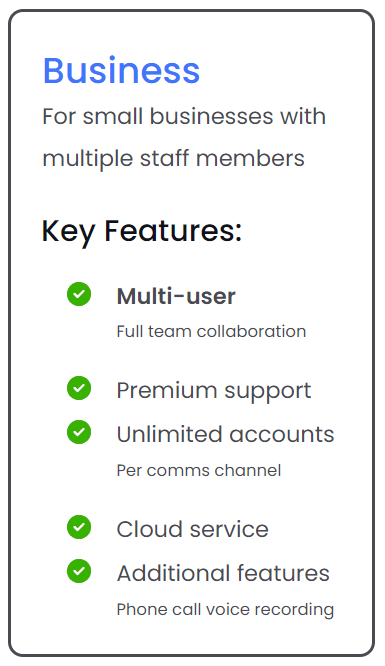This screenshot has width=385, height=666.
Task: Click the Key Features heading
Action: click(x=142, y=231)
